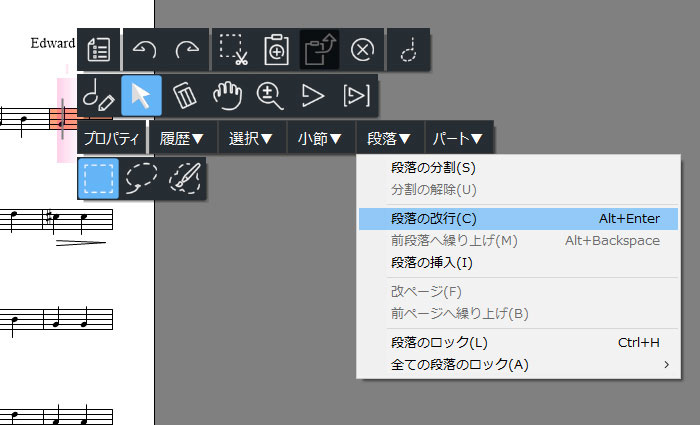Choose 段落の改行(C) menu item
The image size is (700, 425).
tap(518, 219)
